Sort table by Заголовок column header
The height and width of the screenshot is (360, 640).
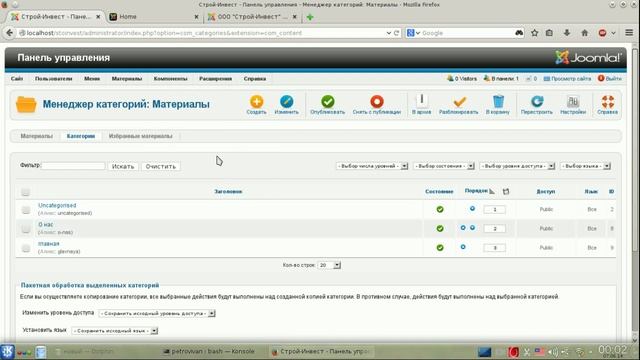[x=228, y=191]
